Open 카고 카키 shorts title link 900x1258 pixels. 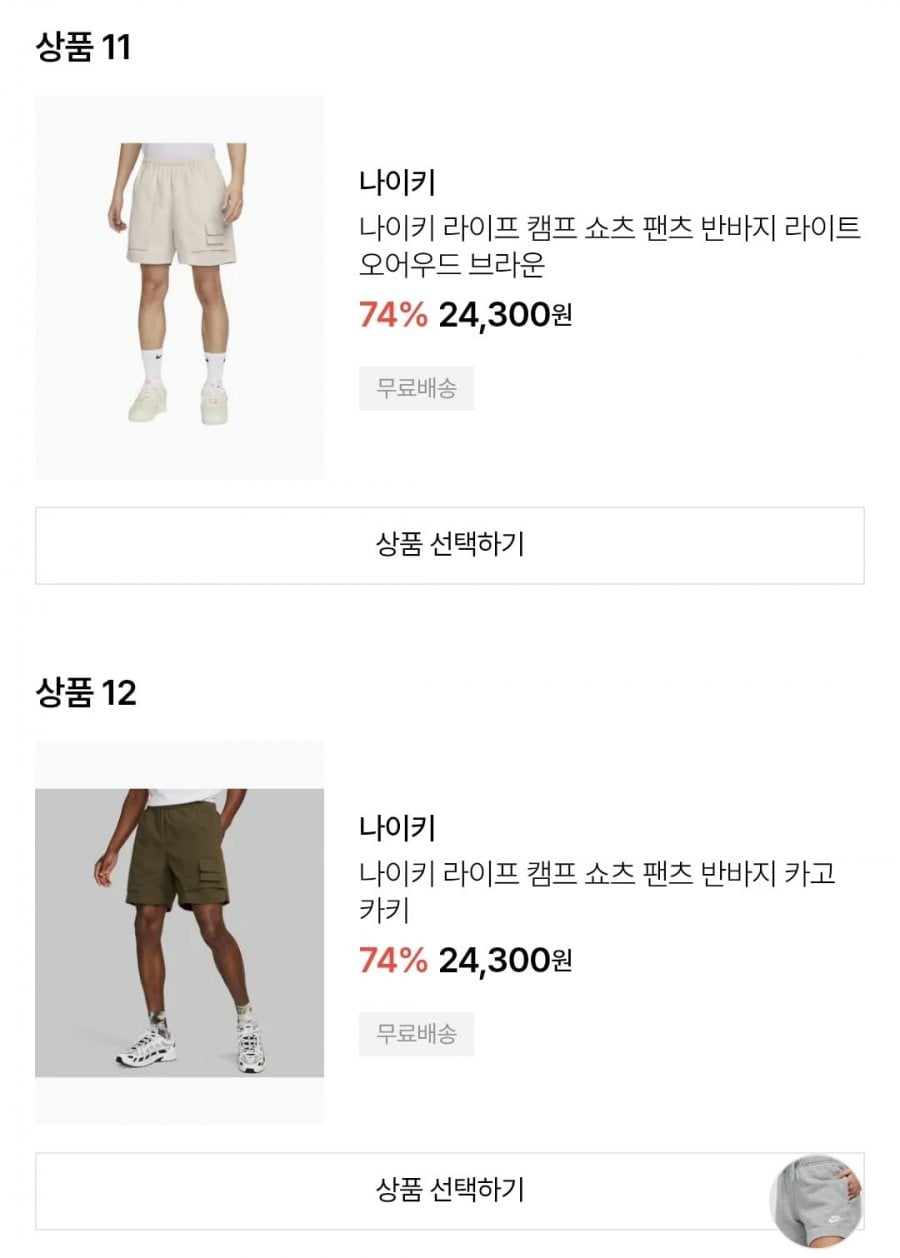[597, 892]
